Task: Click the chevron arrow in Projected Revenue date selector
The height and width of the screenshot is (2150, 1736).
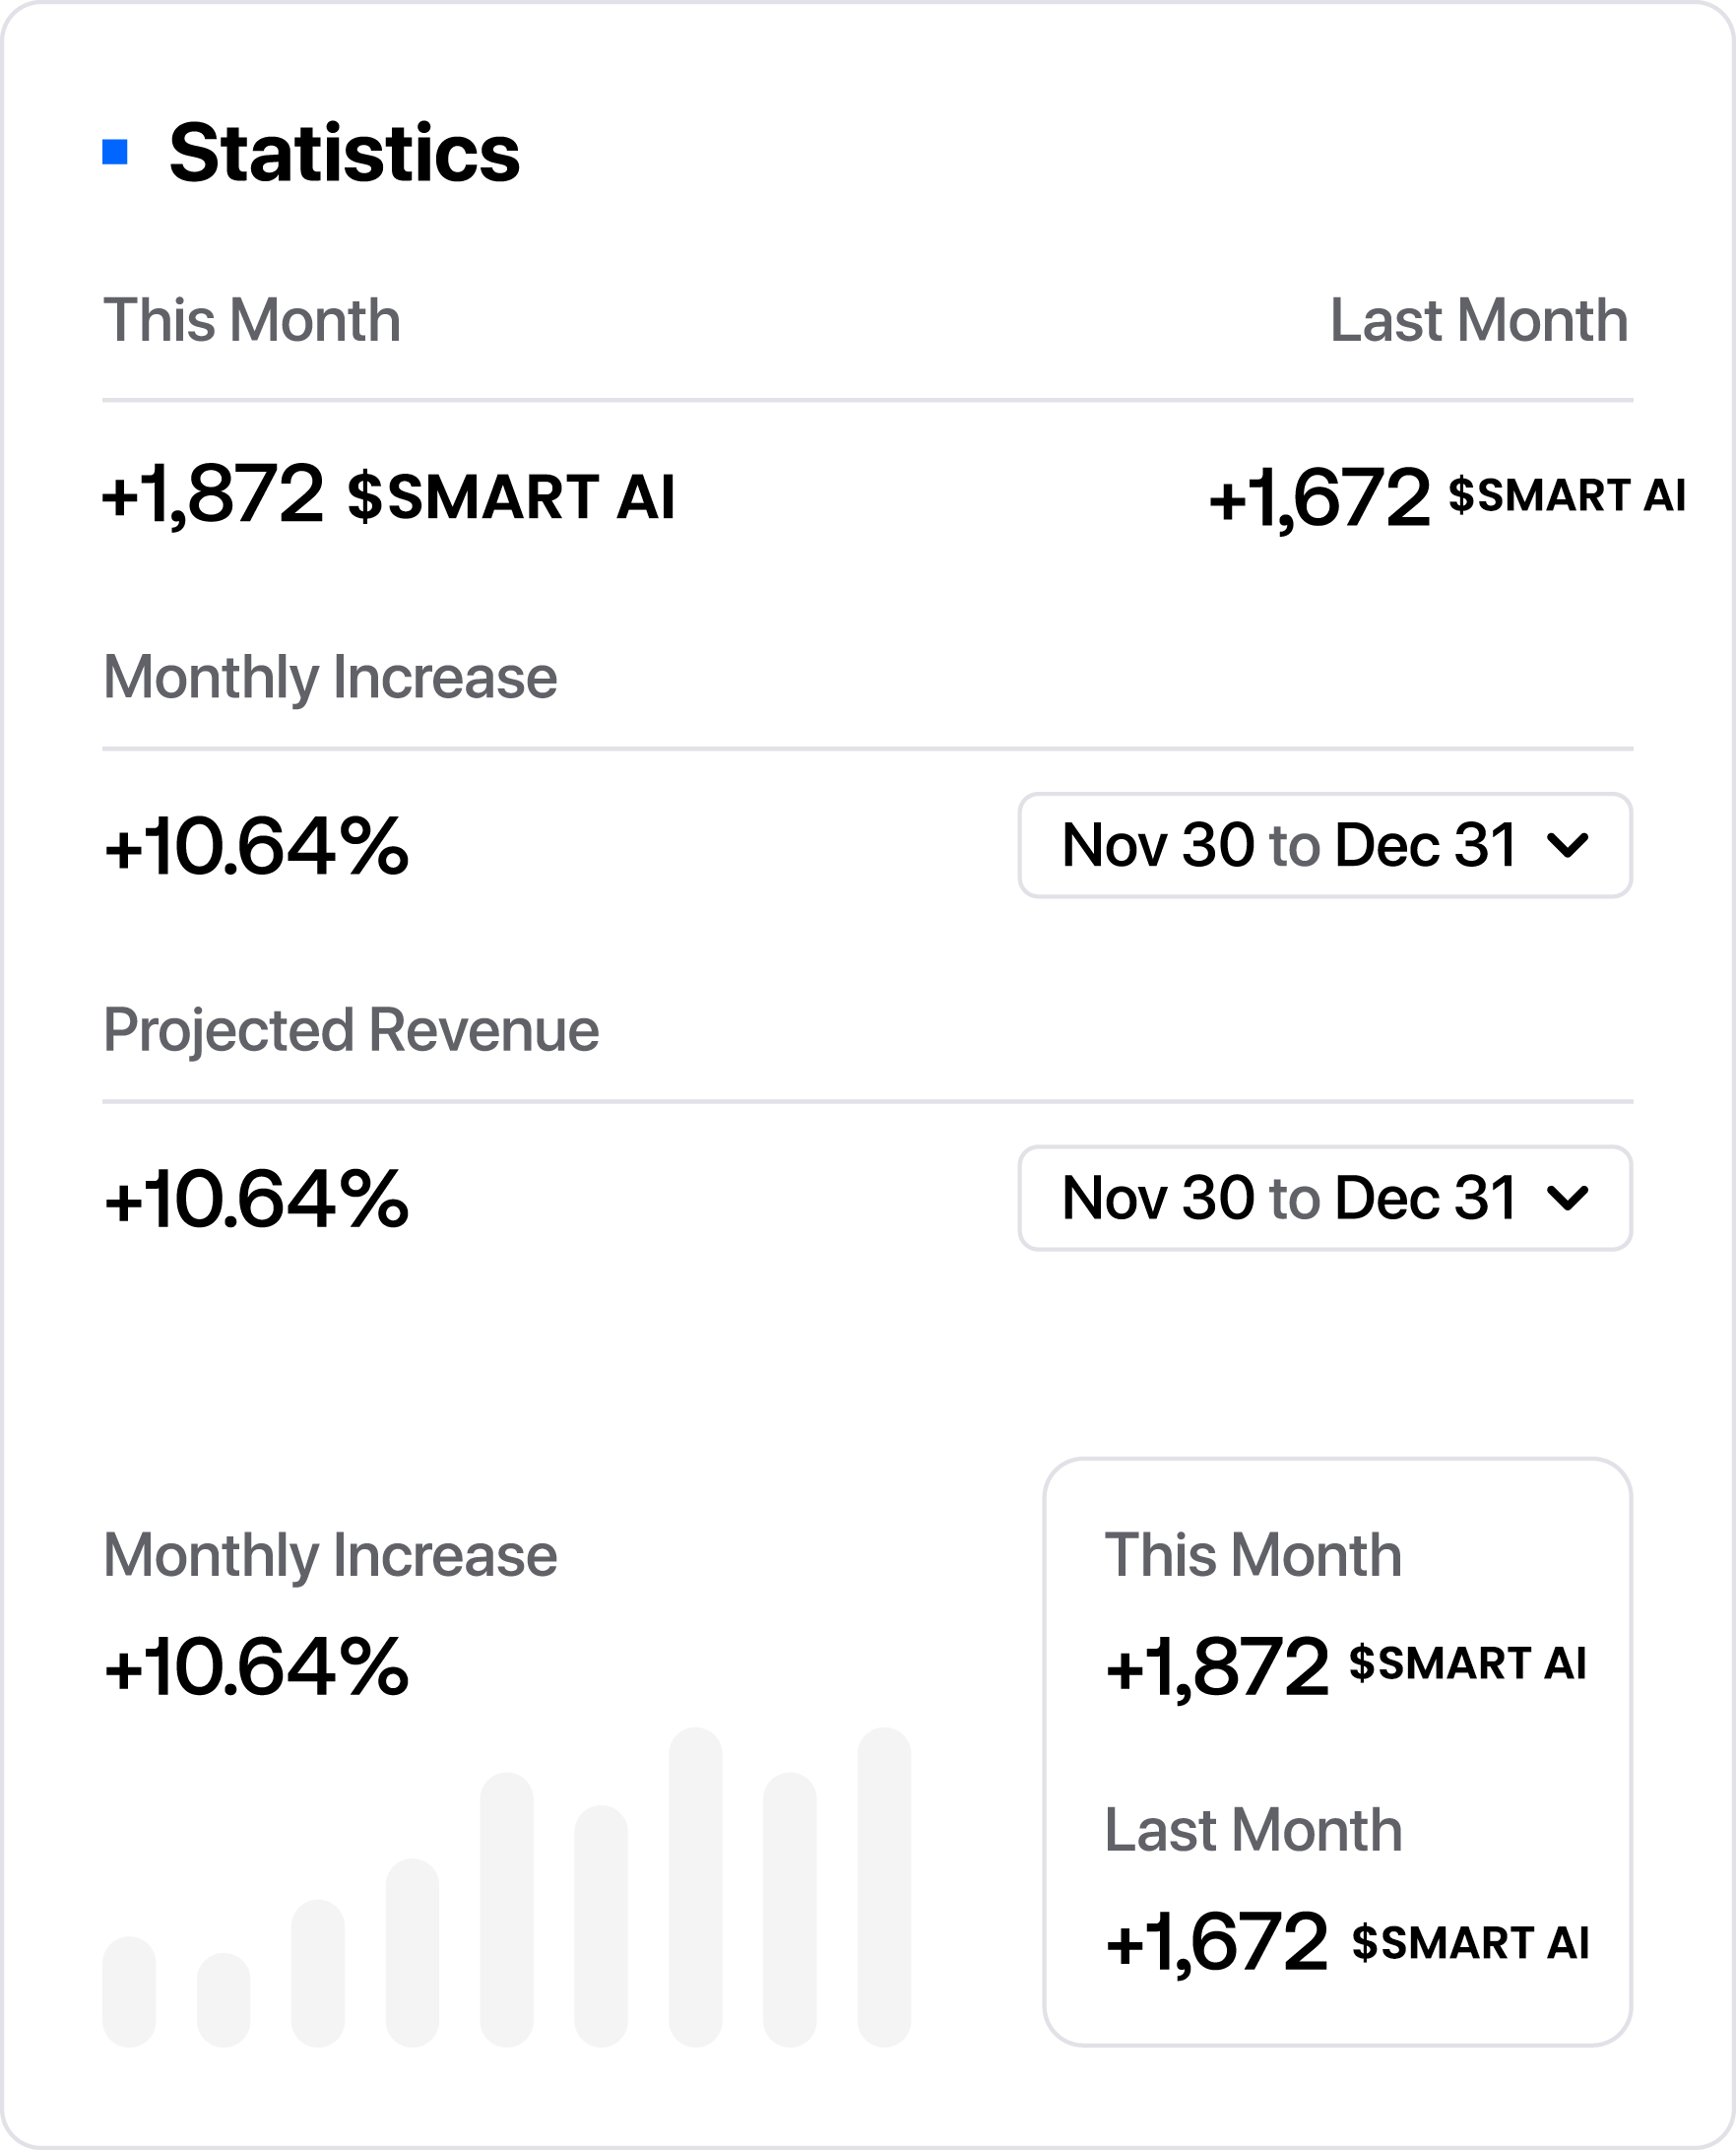Action: (x=1567, y=1197)
